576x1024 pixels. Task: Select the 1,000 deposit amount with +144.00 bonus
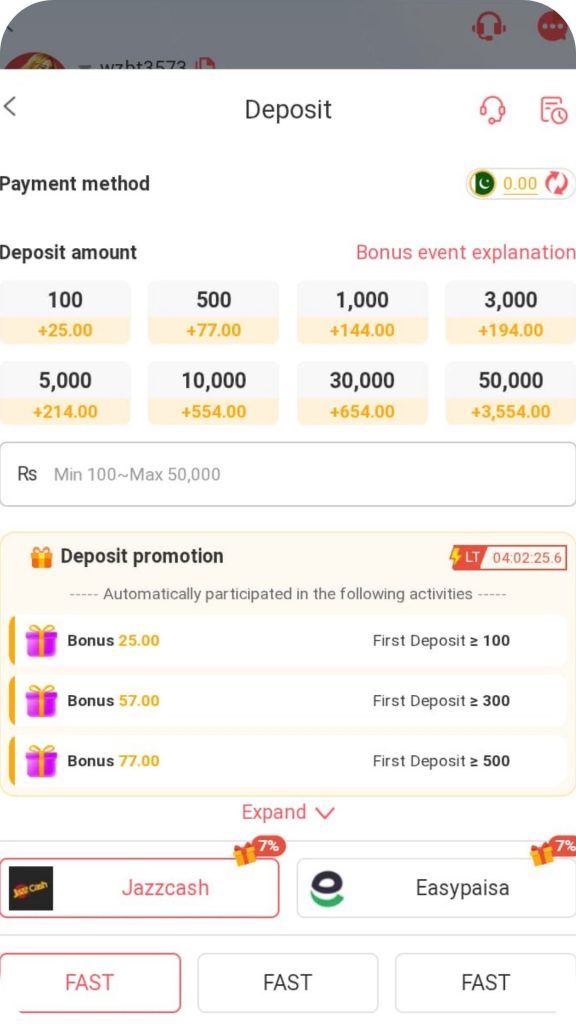pyautogui.click(x=362, y=312)
